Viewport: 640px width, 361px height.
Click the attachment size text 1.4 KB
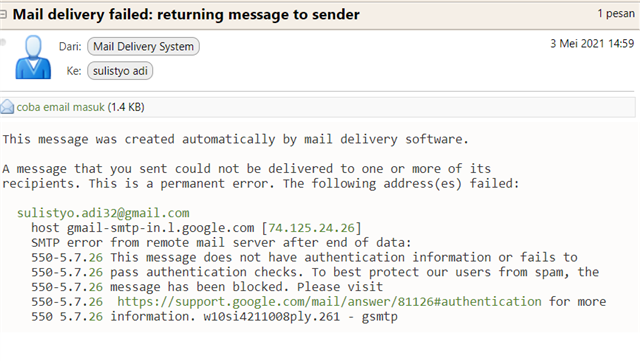126,107
